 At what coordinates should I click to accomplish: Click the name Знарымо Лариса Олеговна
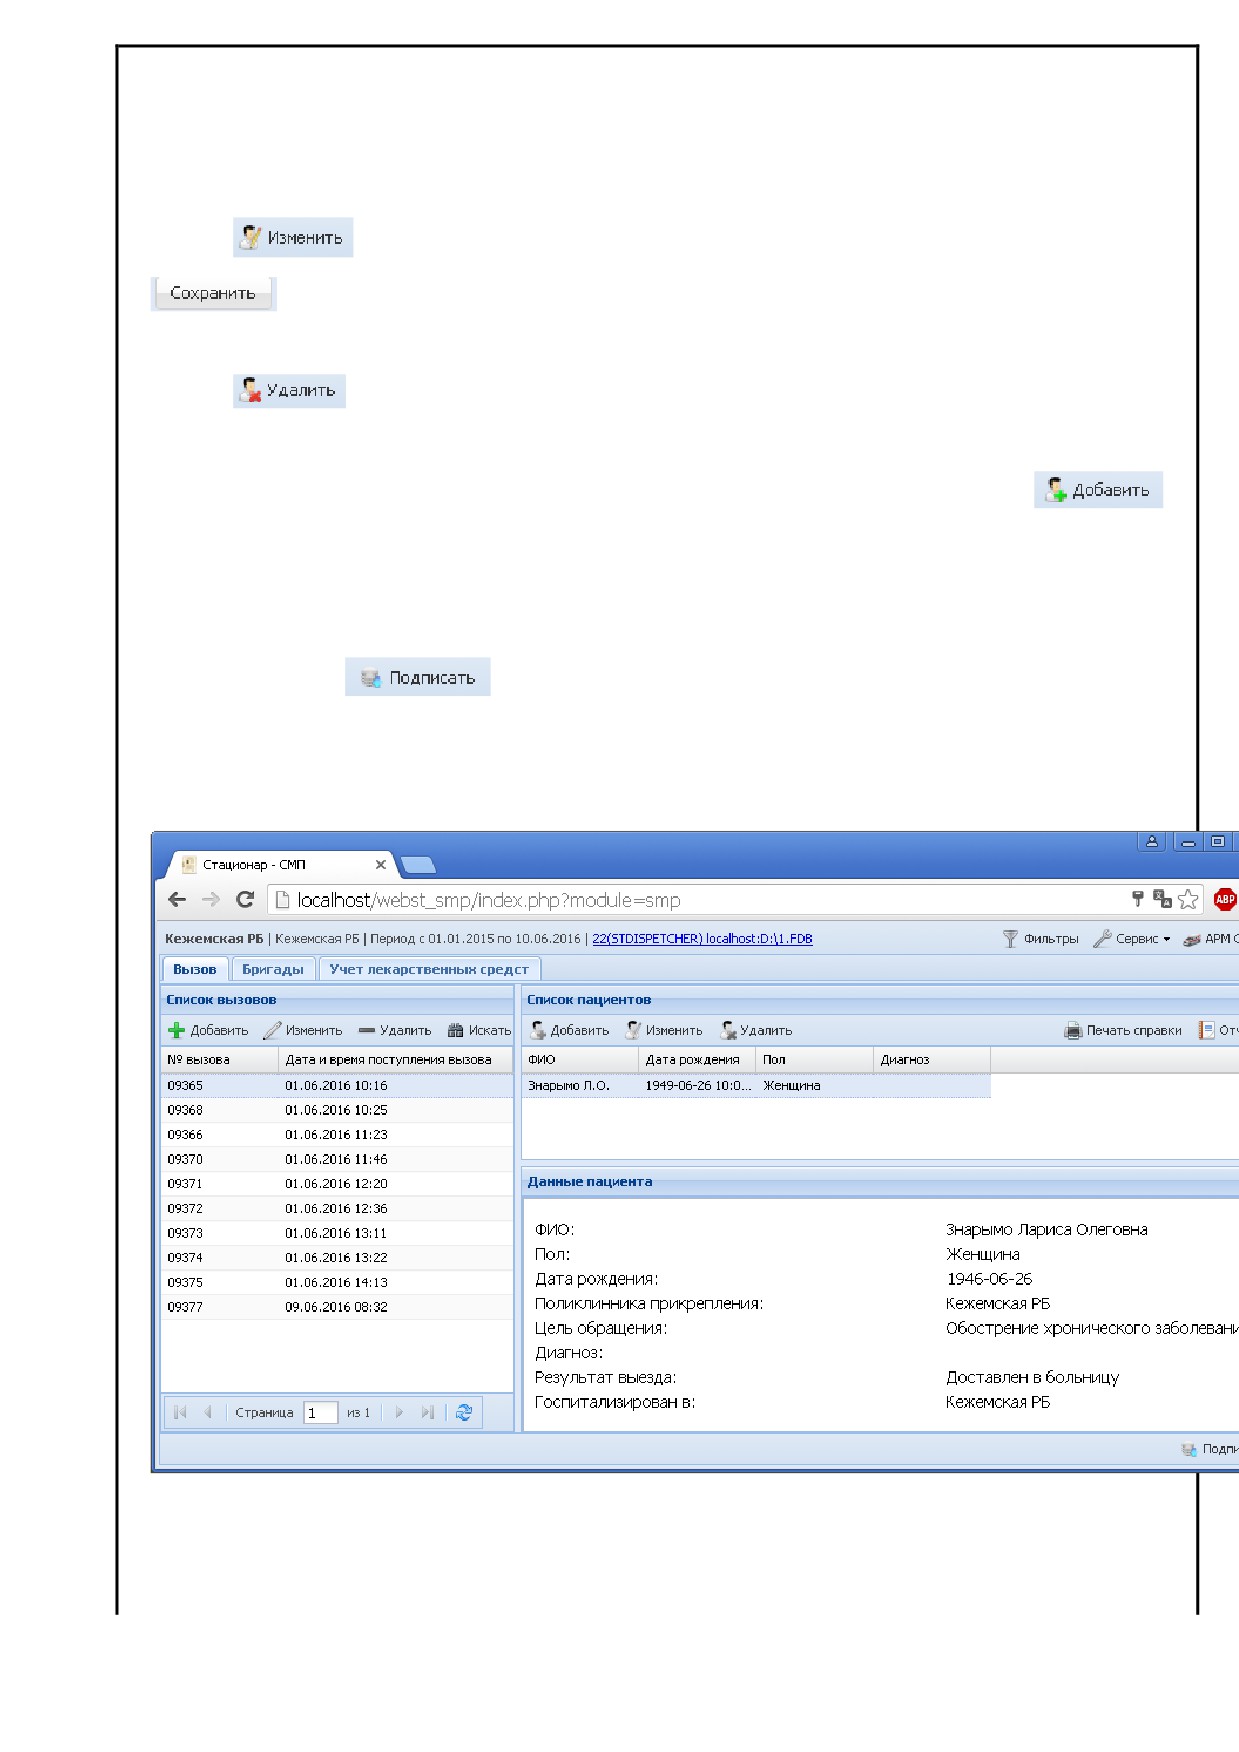coord(1047,1230)
